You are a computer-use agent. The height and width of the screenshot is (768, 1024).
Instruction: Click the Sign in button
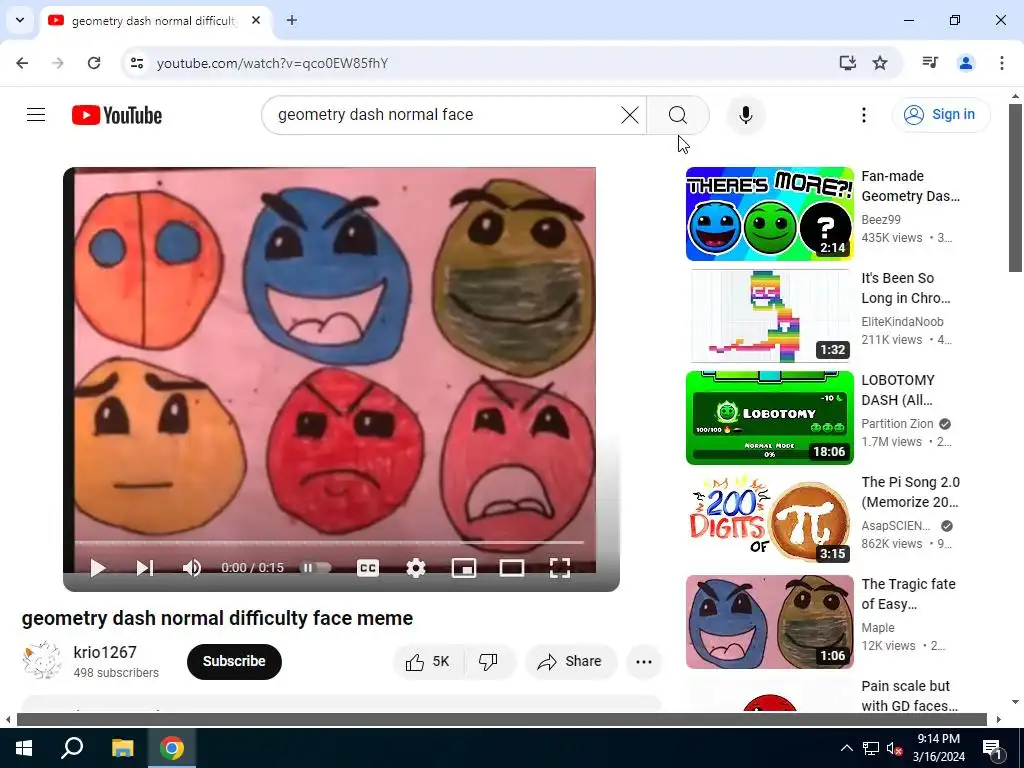(940, 114)
